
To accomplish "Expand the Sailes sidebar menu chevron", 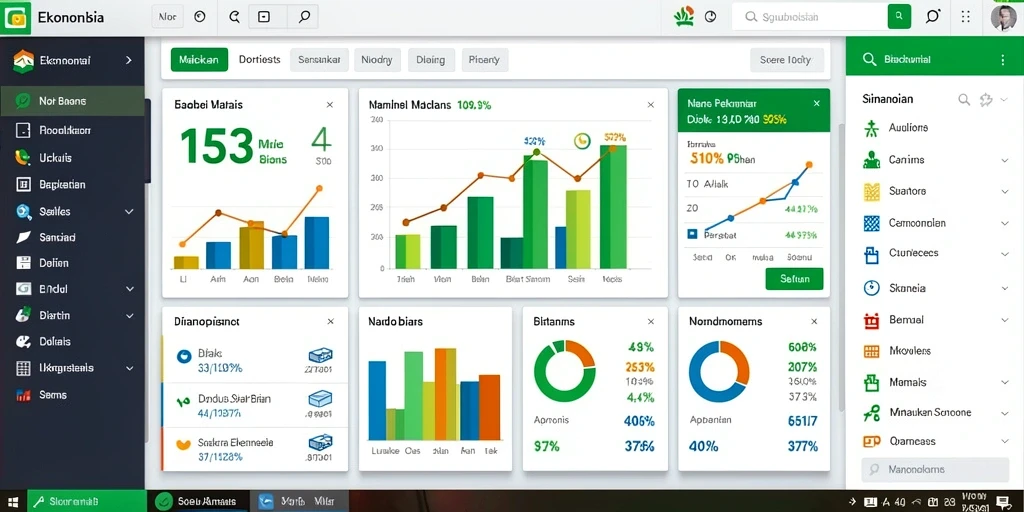I will [129, 212].
